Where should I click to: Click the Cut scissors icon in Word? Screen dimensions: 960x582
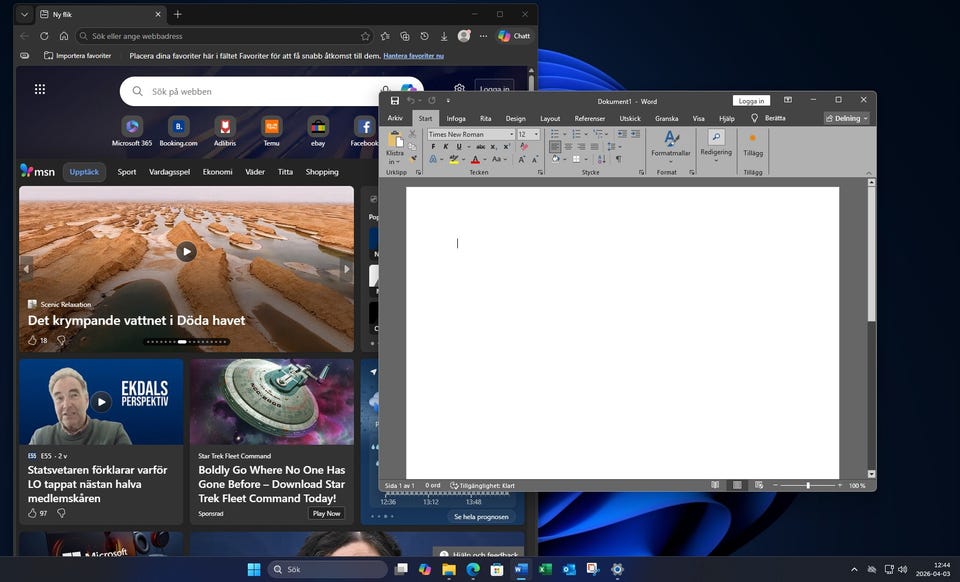[x=413, y=133]
